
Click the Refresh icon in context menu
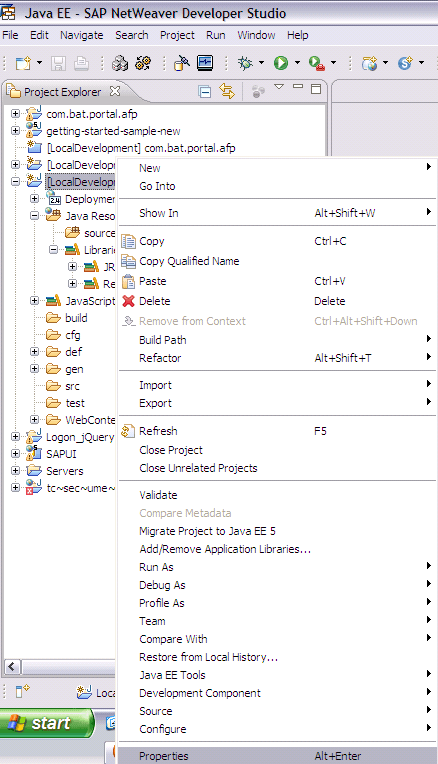point(128,431)
